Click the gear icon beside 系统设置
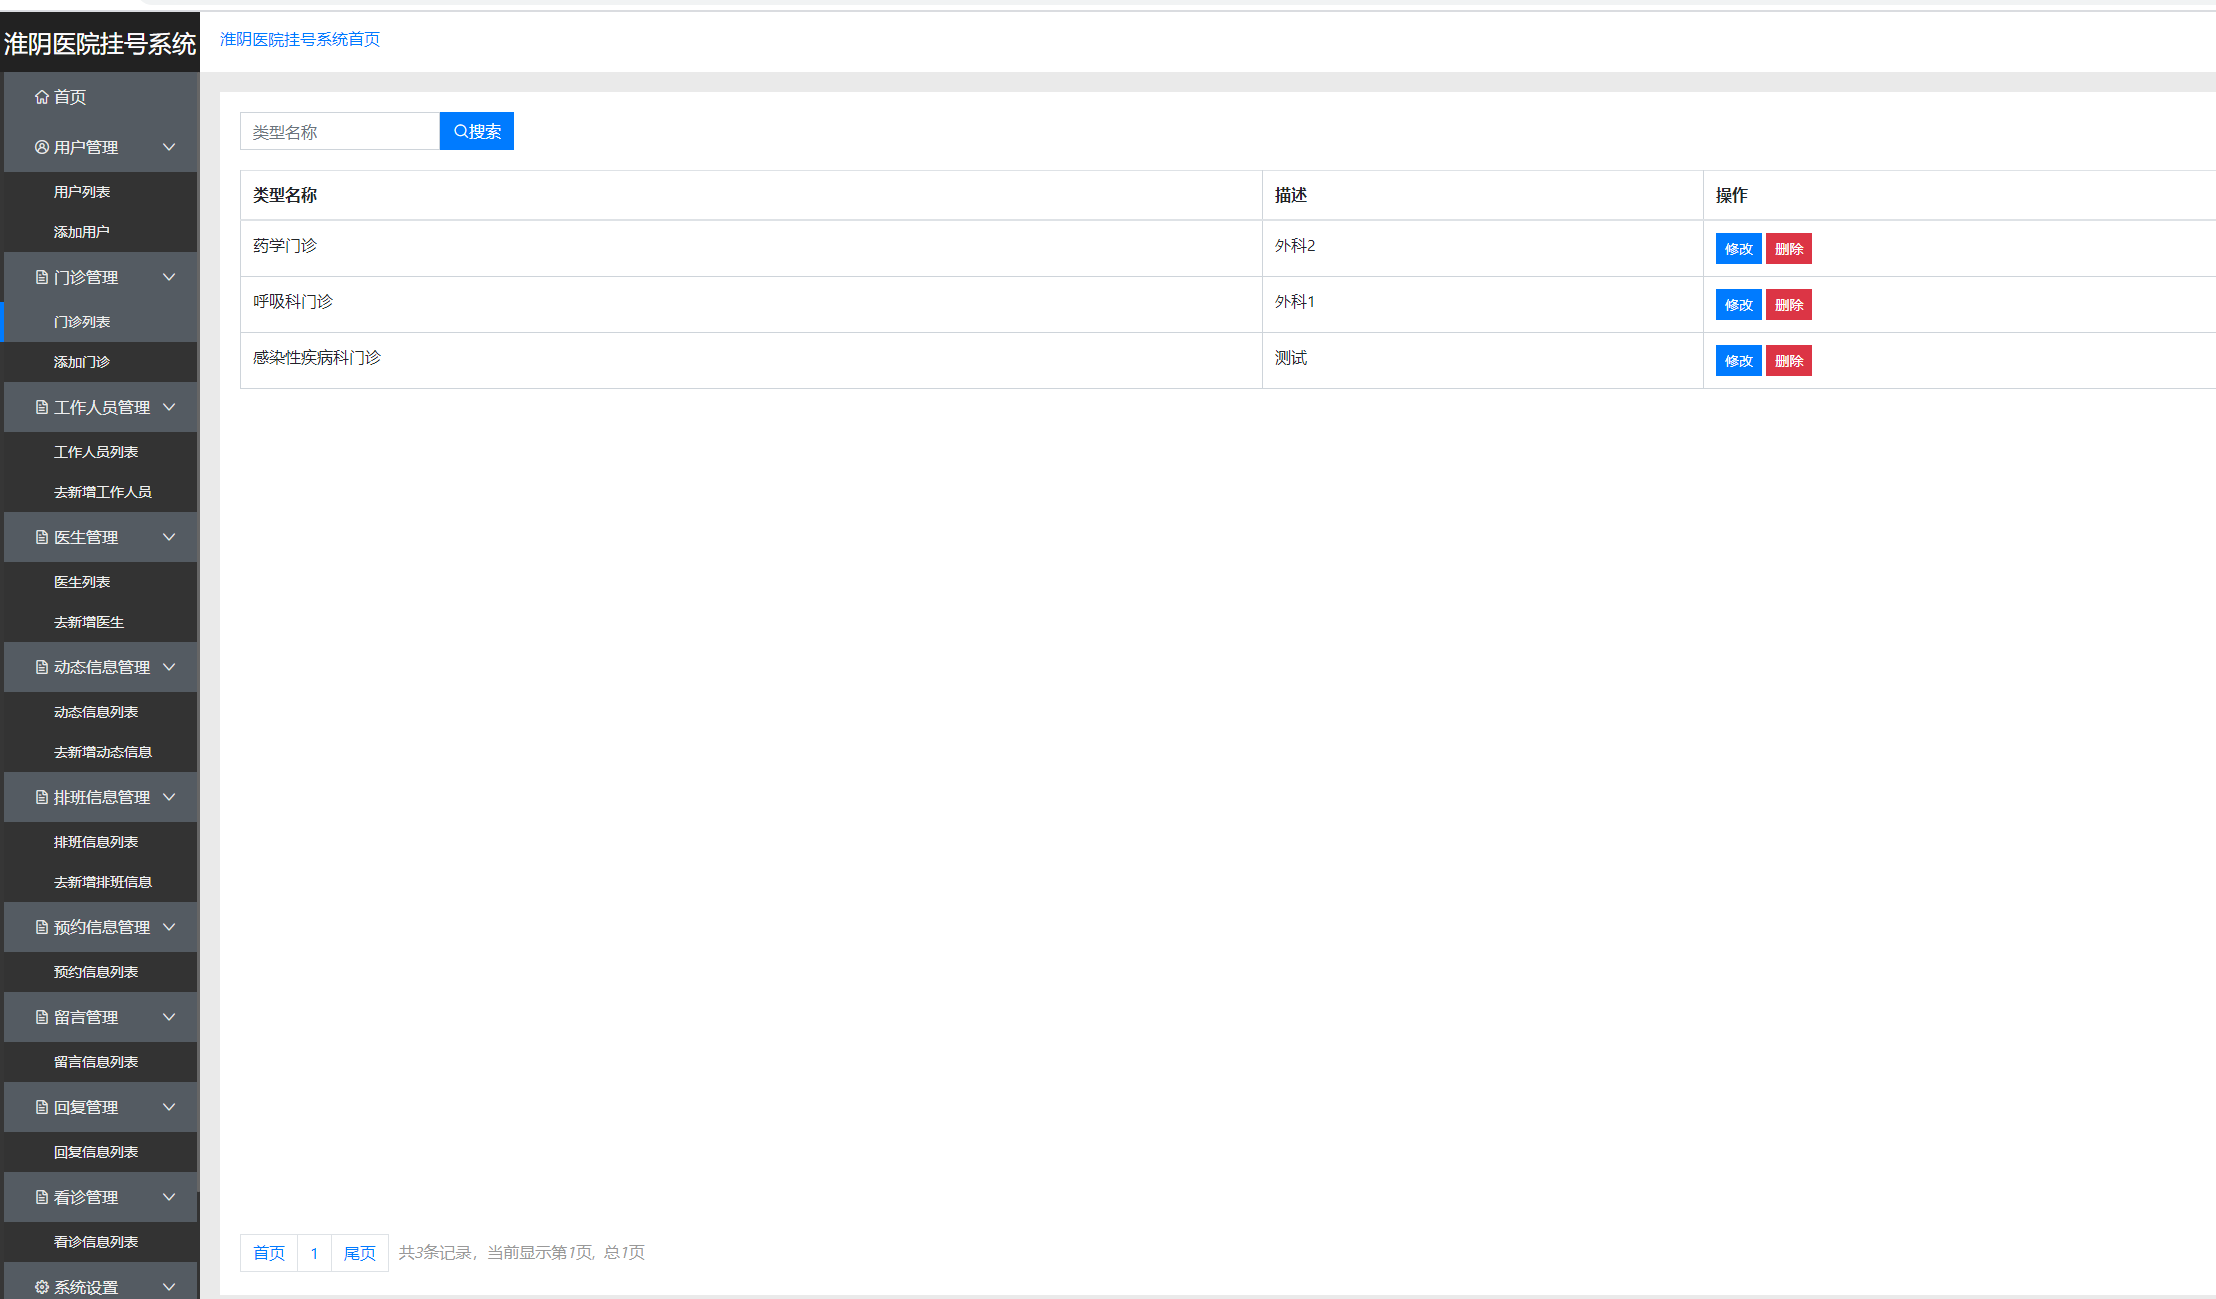Image resolution: width=2216 pixels, height=1299 pixels. (x=42, y=1287)
